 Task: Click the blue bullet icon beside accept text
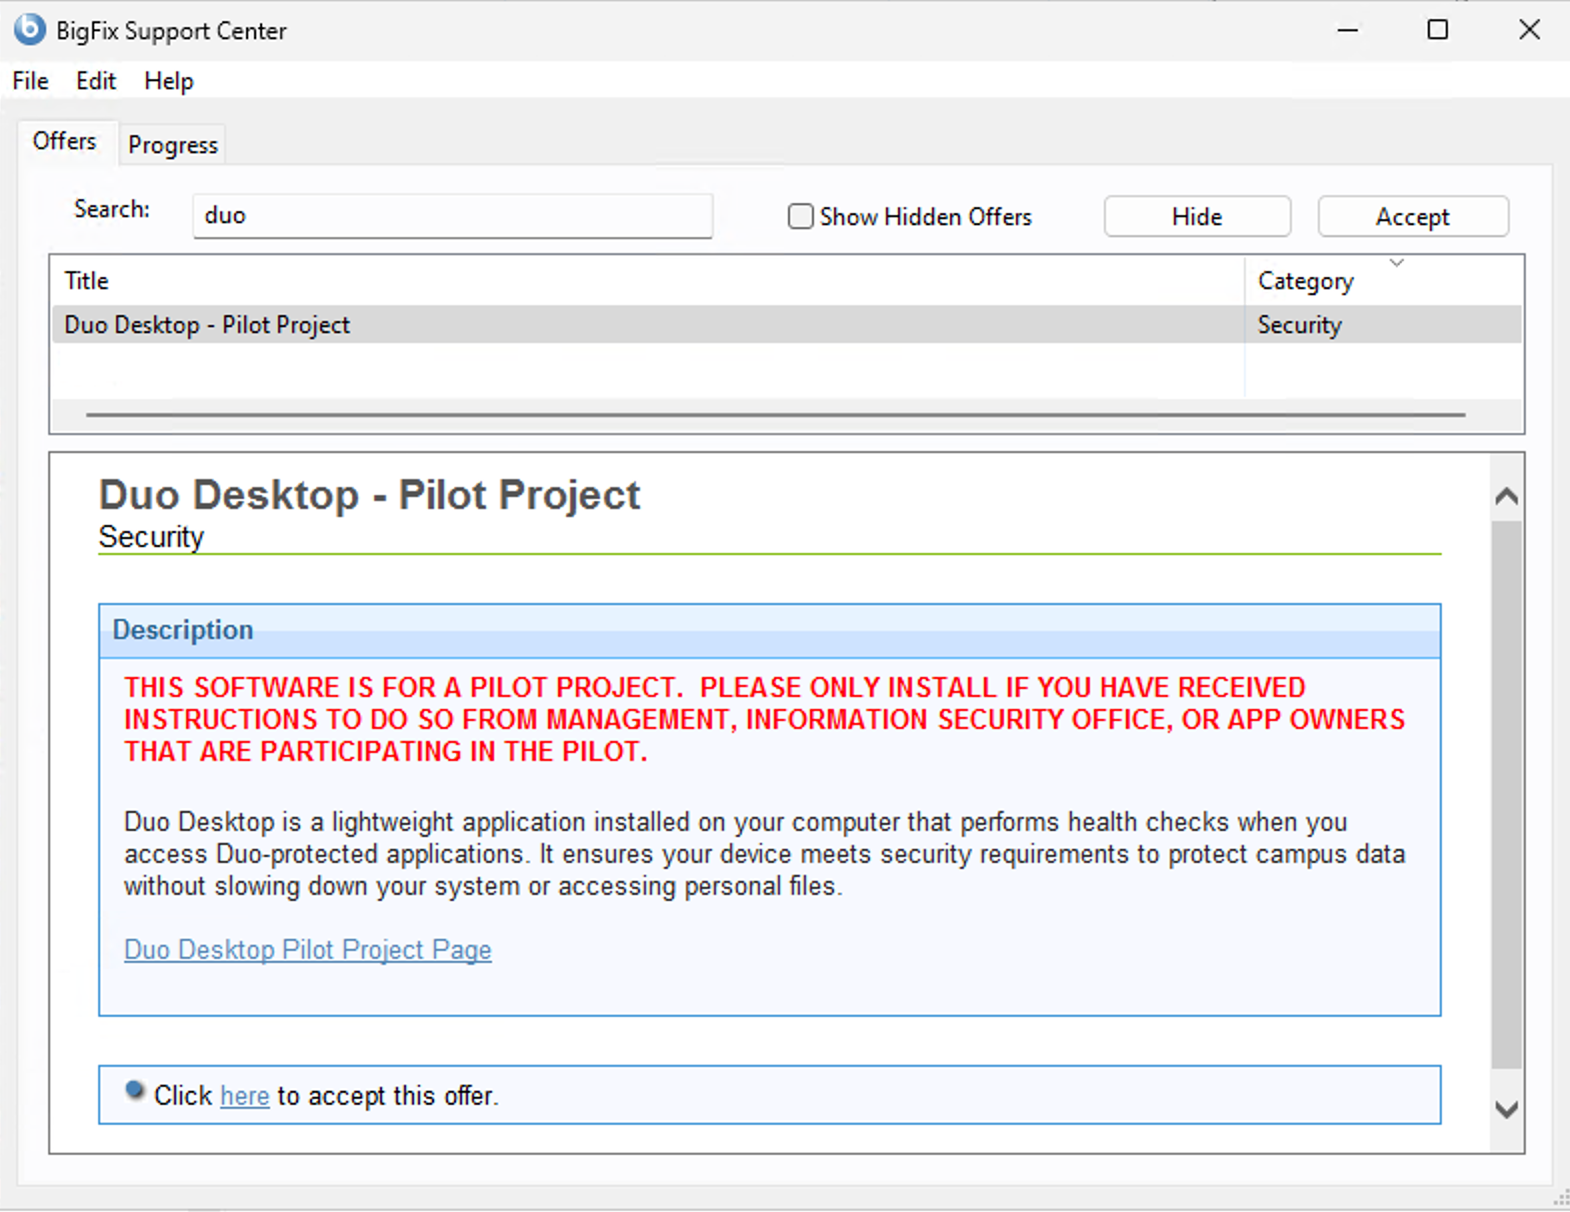(x=135, y=1091)
